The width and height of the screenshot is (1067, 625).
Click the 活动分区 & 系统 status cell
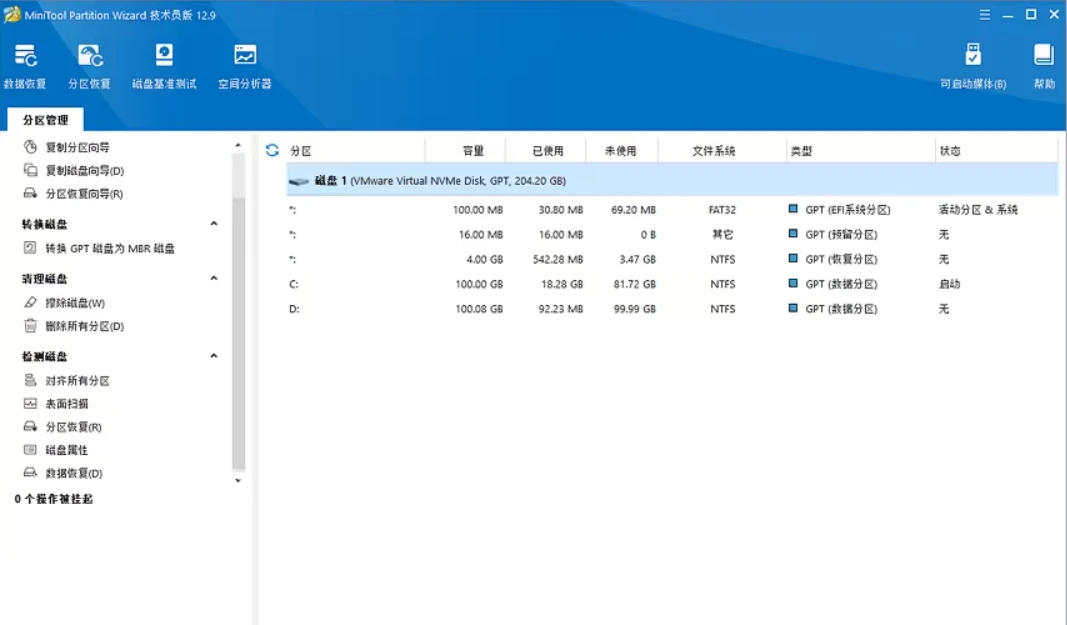click(978, 210)
